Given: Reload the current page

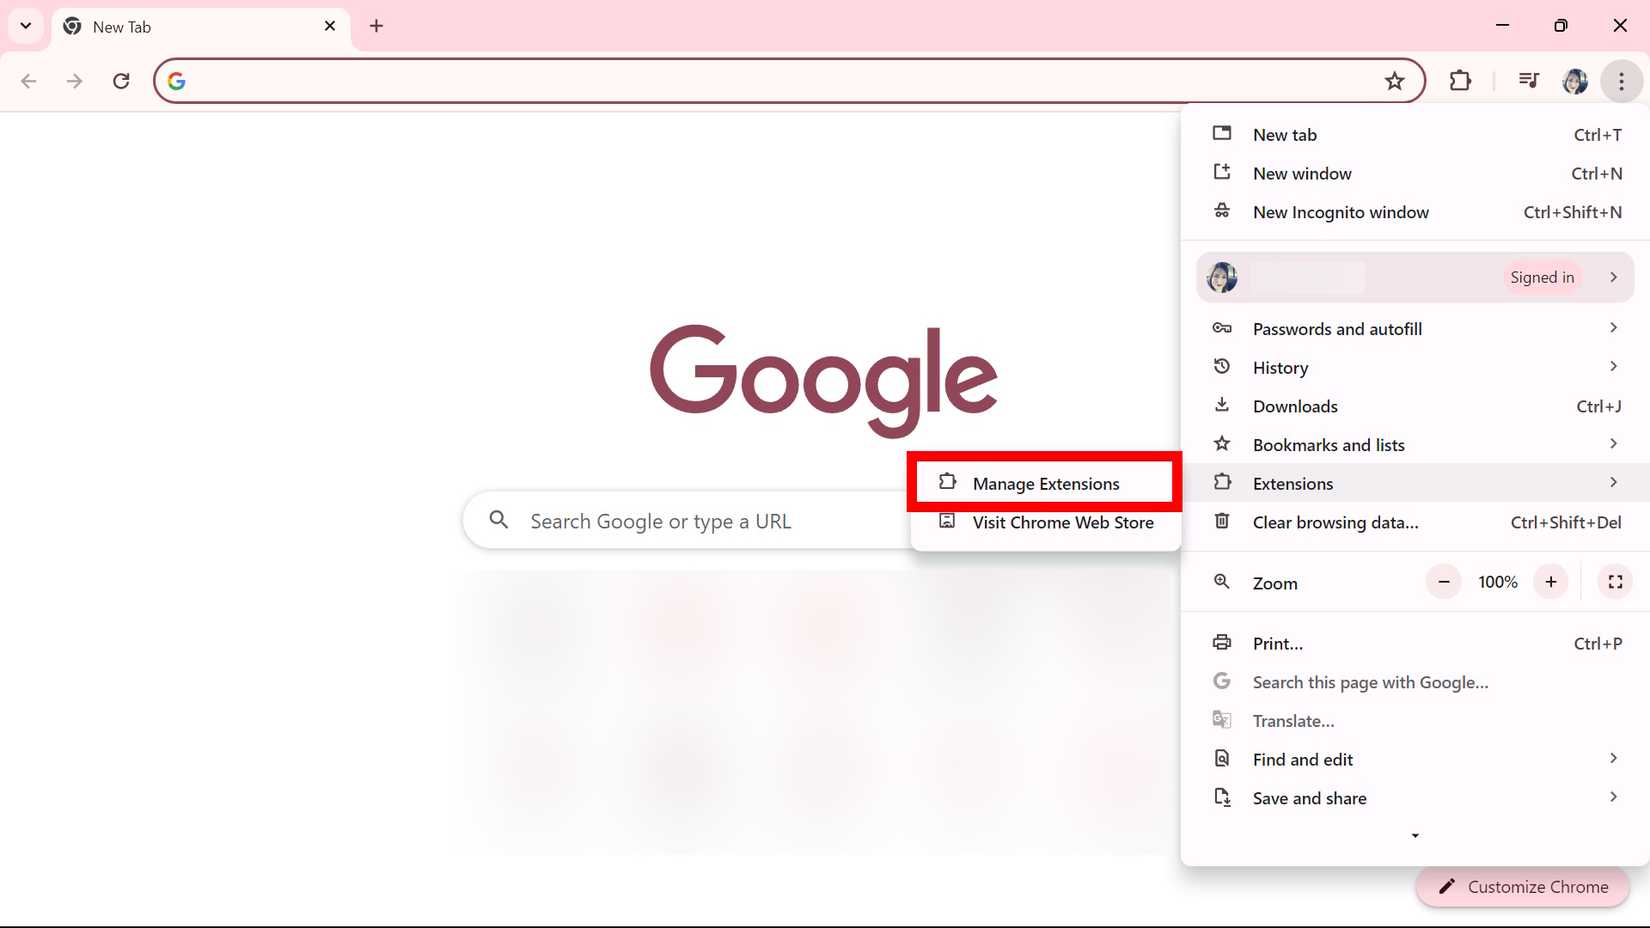Looking at the screenshot, I should coord(121,81).
